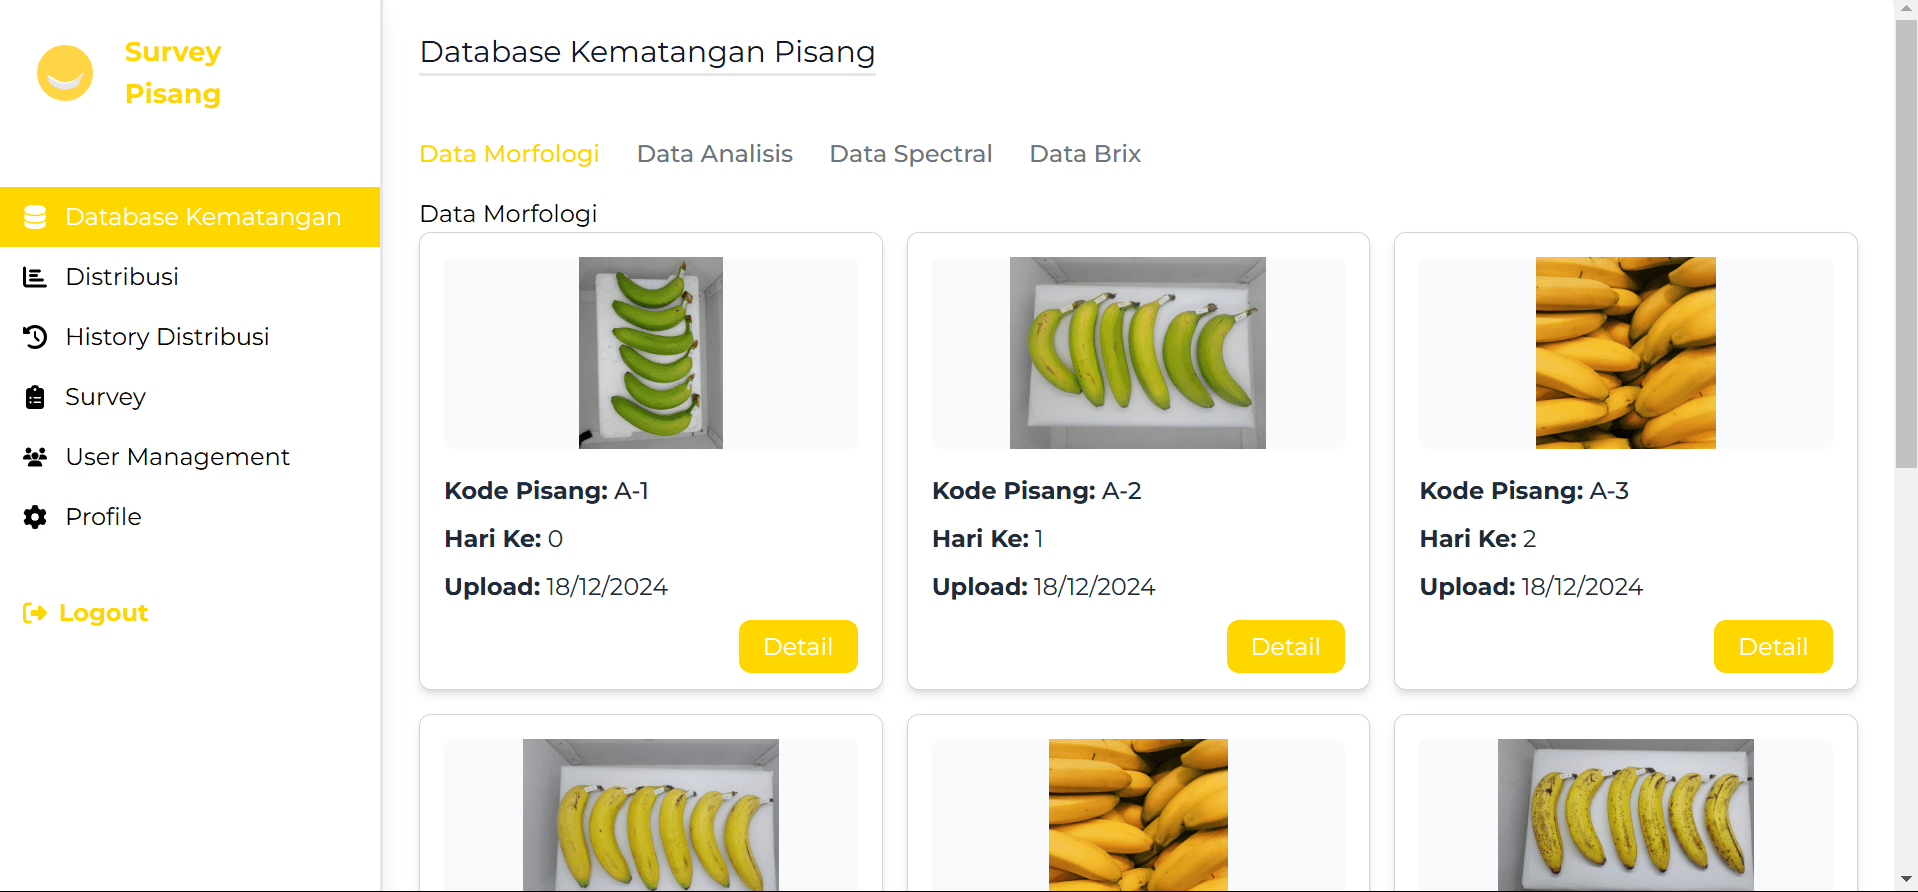Select the Data Brix tab
1918x892 pixels.
[x=1084, y=154]
